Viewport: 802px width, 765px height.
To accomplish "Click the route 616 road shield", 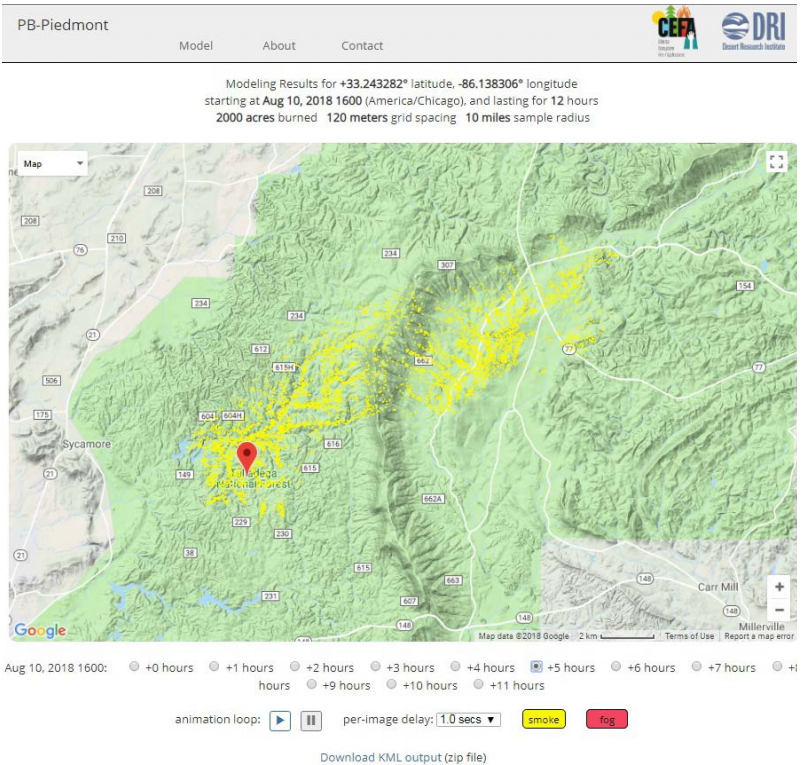I will coord(333,444).
